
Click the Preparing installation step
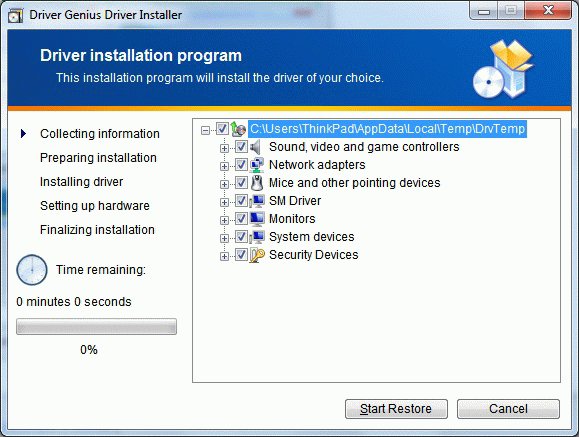pyautogui.click(x=98, y=158)
